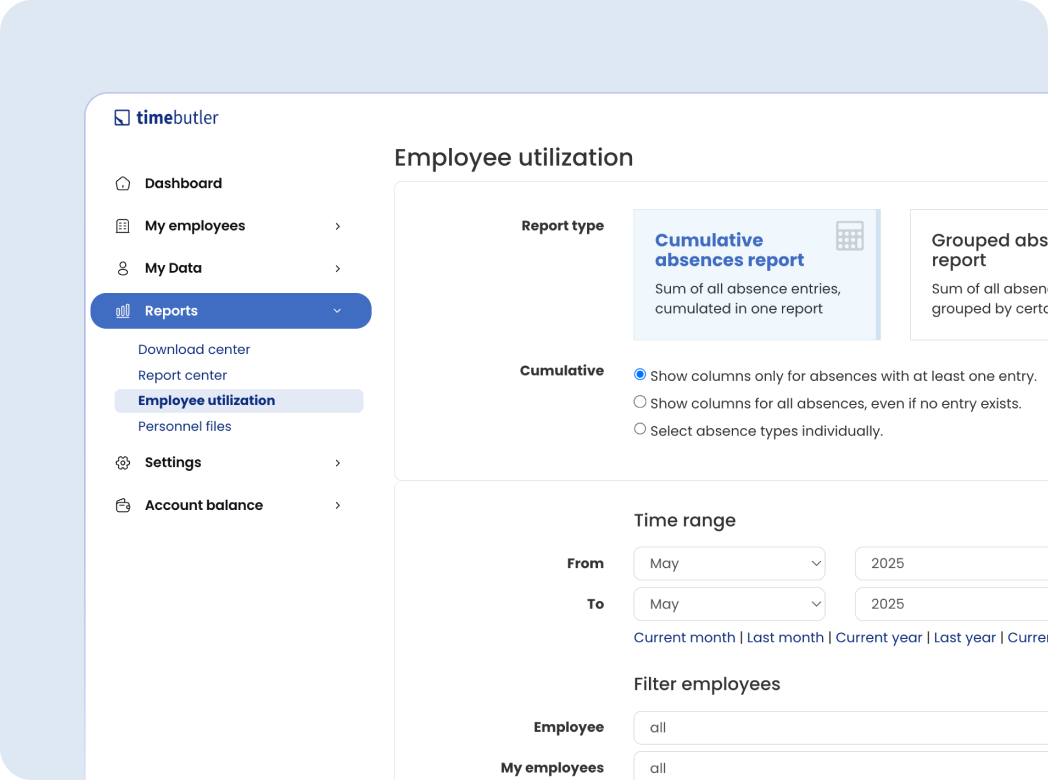Click the Account balance wallet icon
This screenshot has height=780, width=1048.
coord(123,505)
